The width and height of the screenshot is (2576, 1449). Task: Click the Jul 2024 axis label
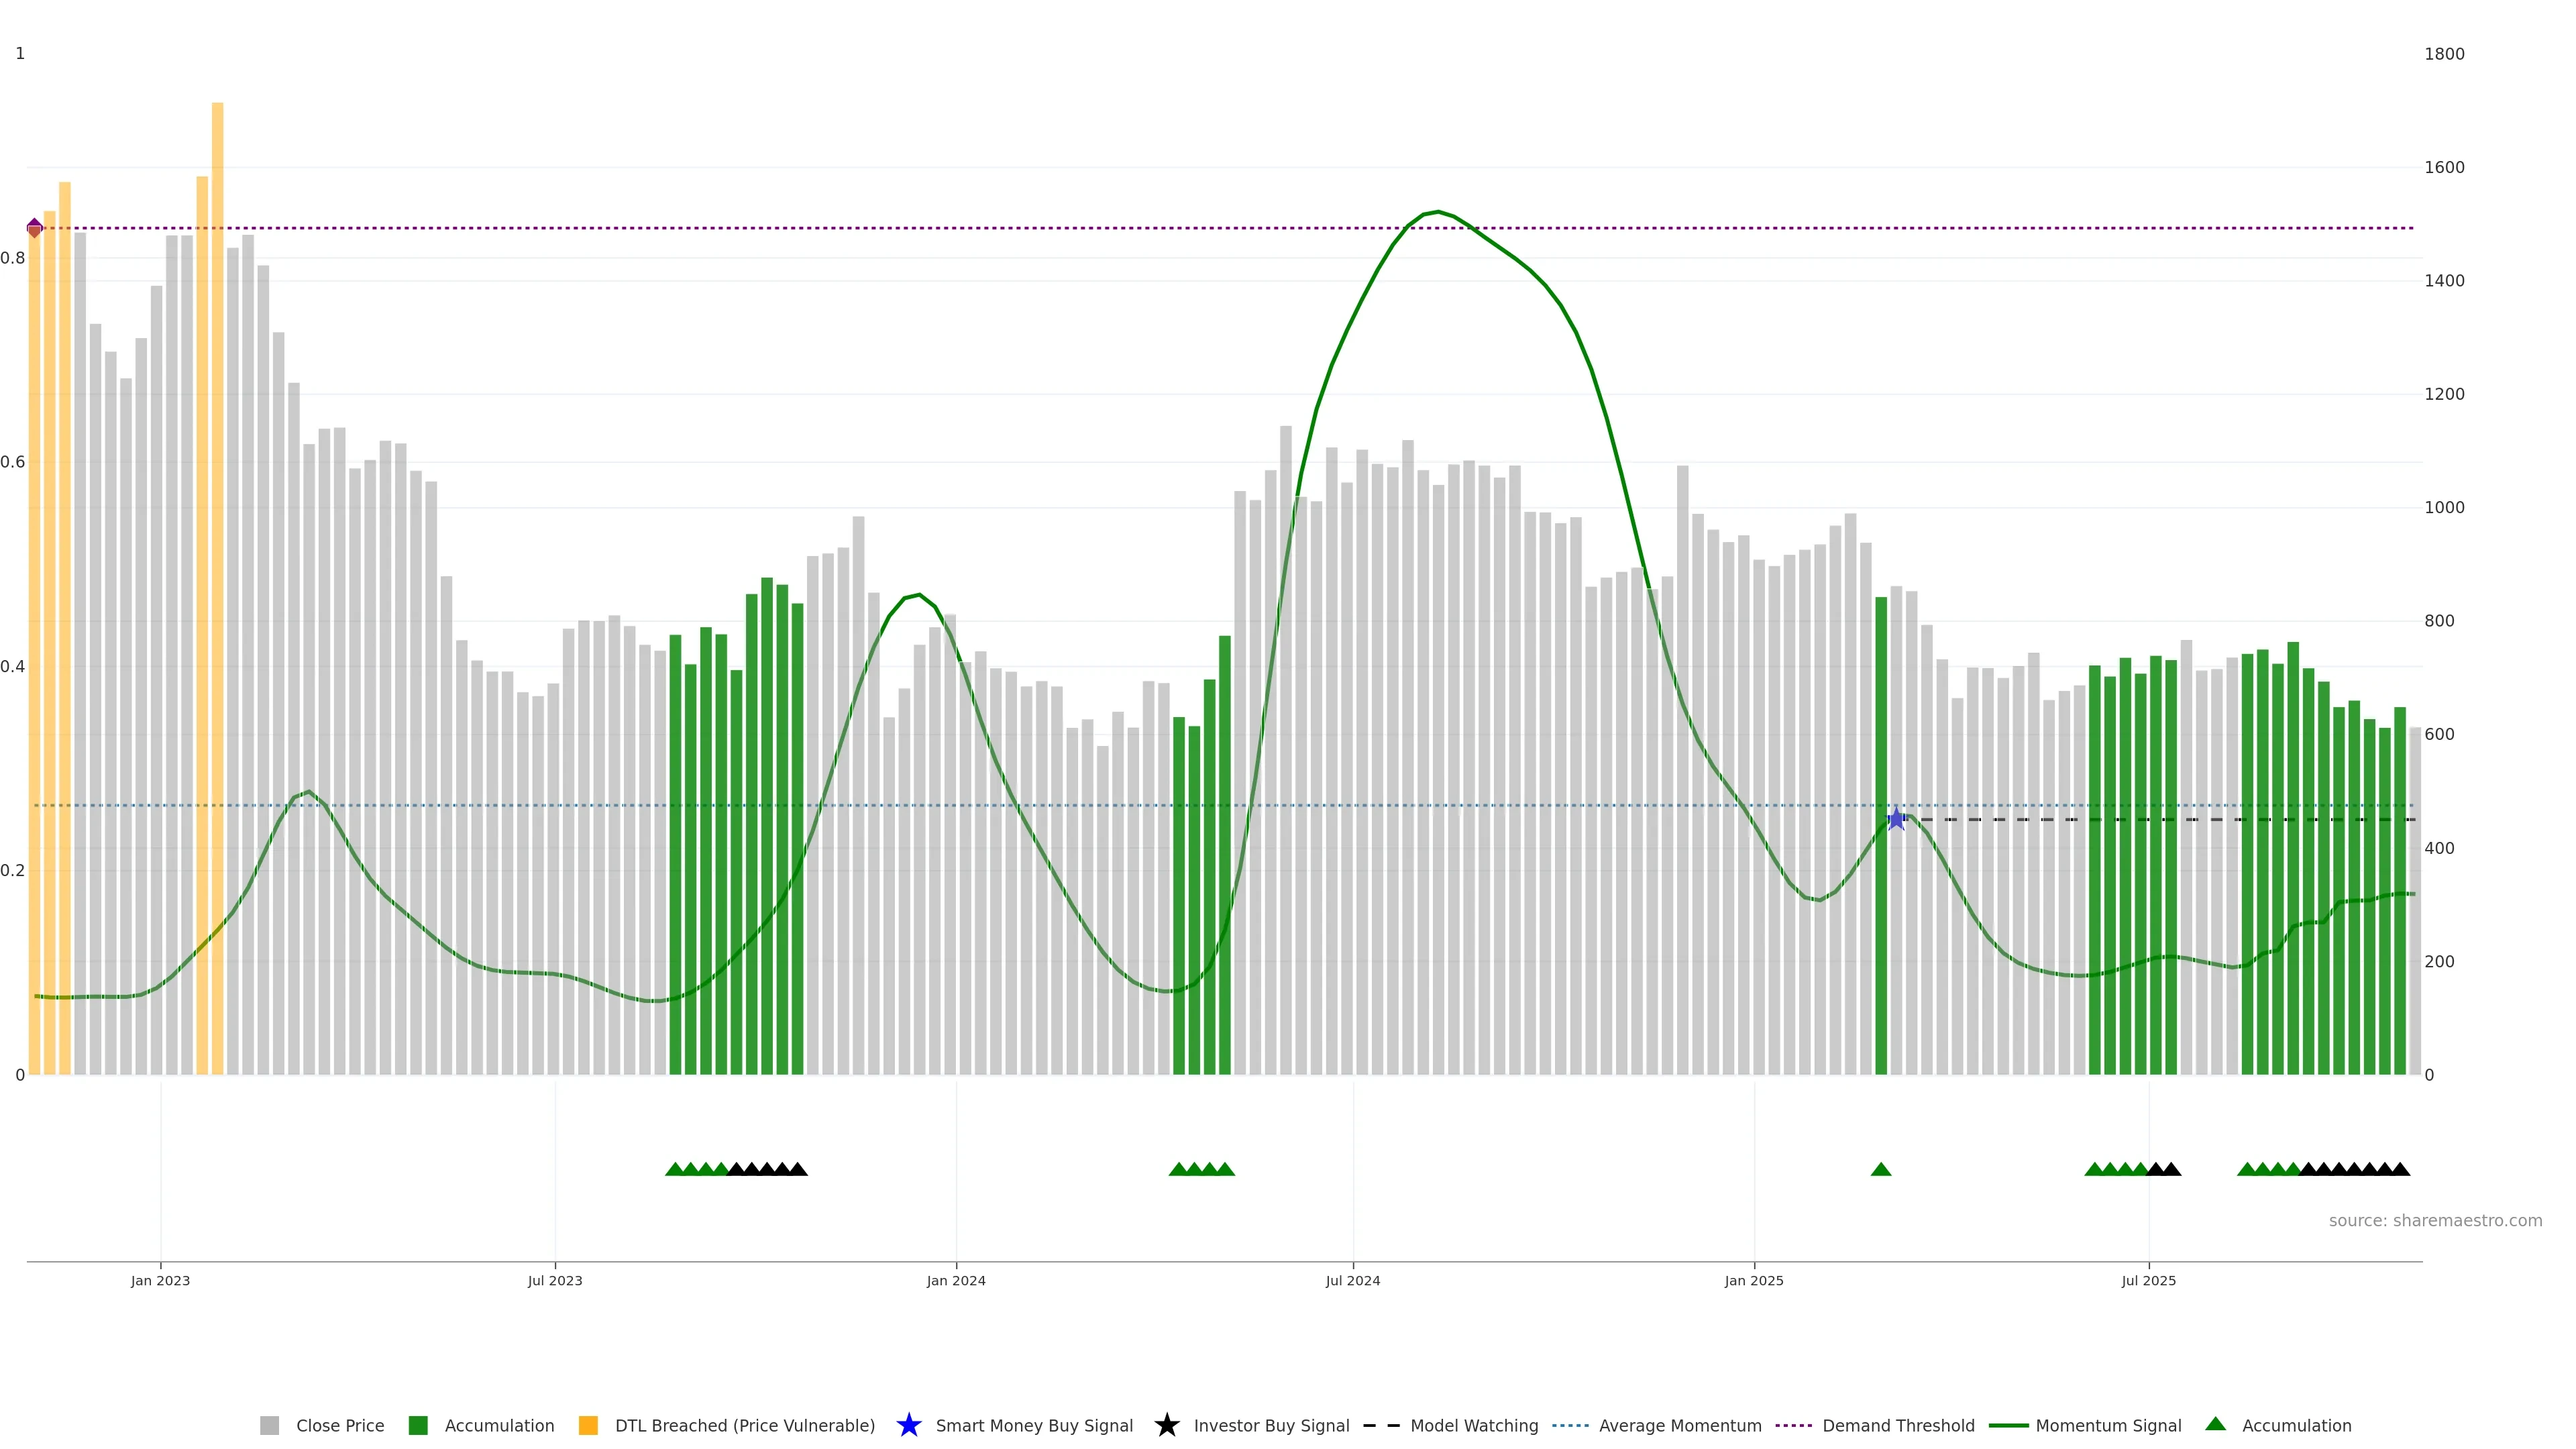click(1352, 1280)
